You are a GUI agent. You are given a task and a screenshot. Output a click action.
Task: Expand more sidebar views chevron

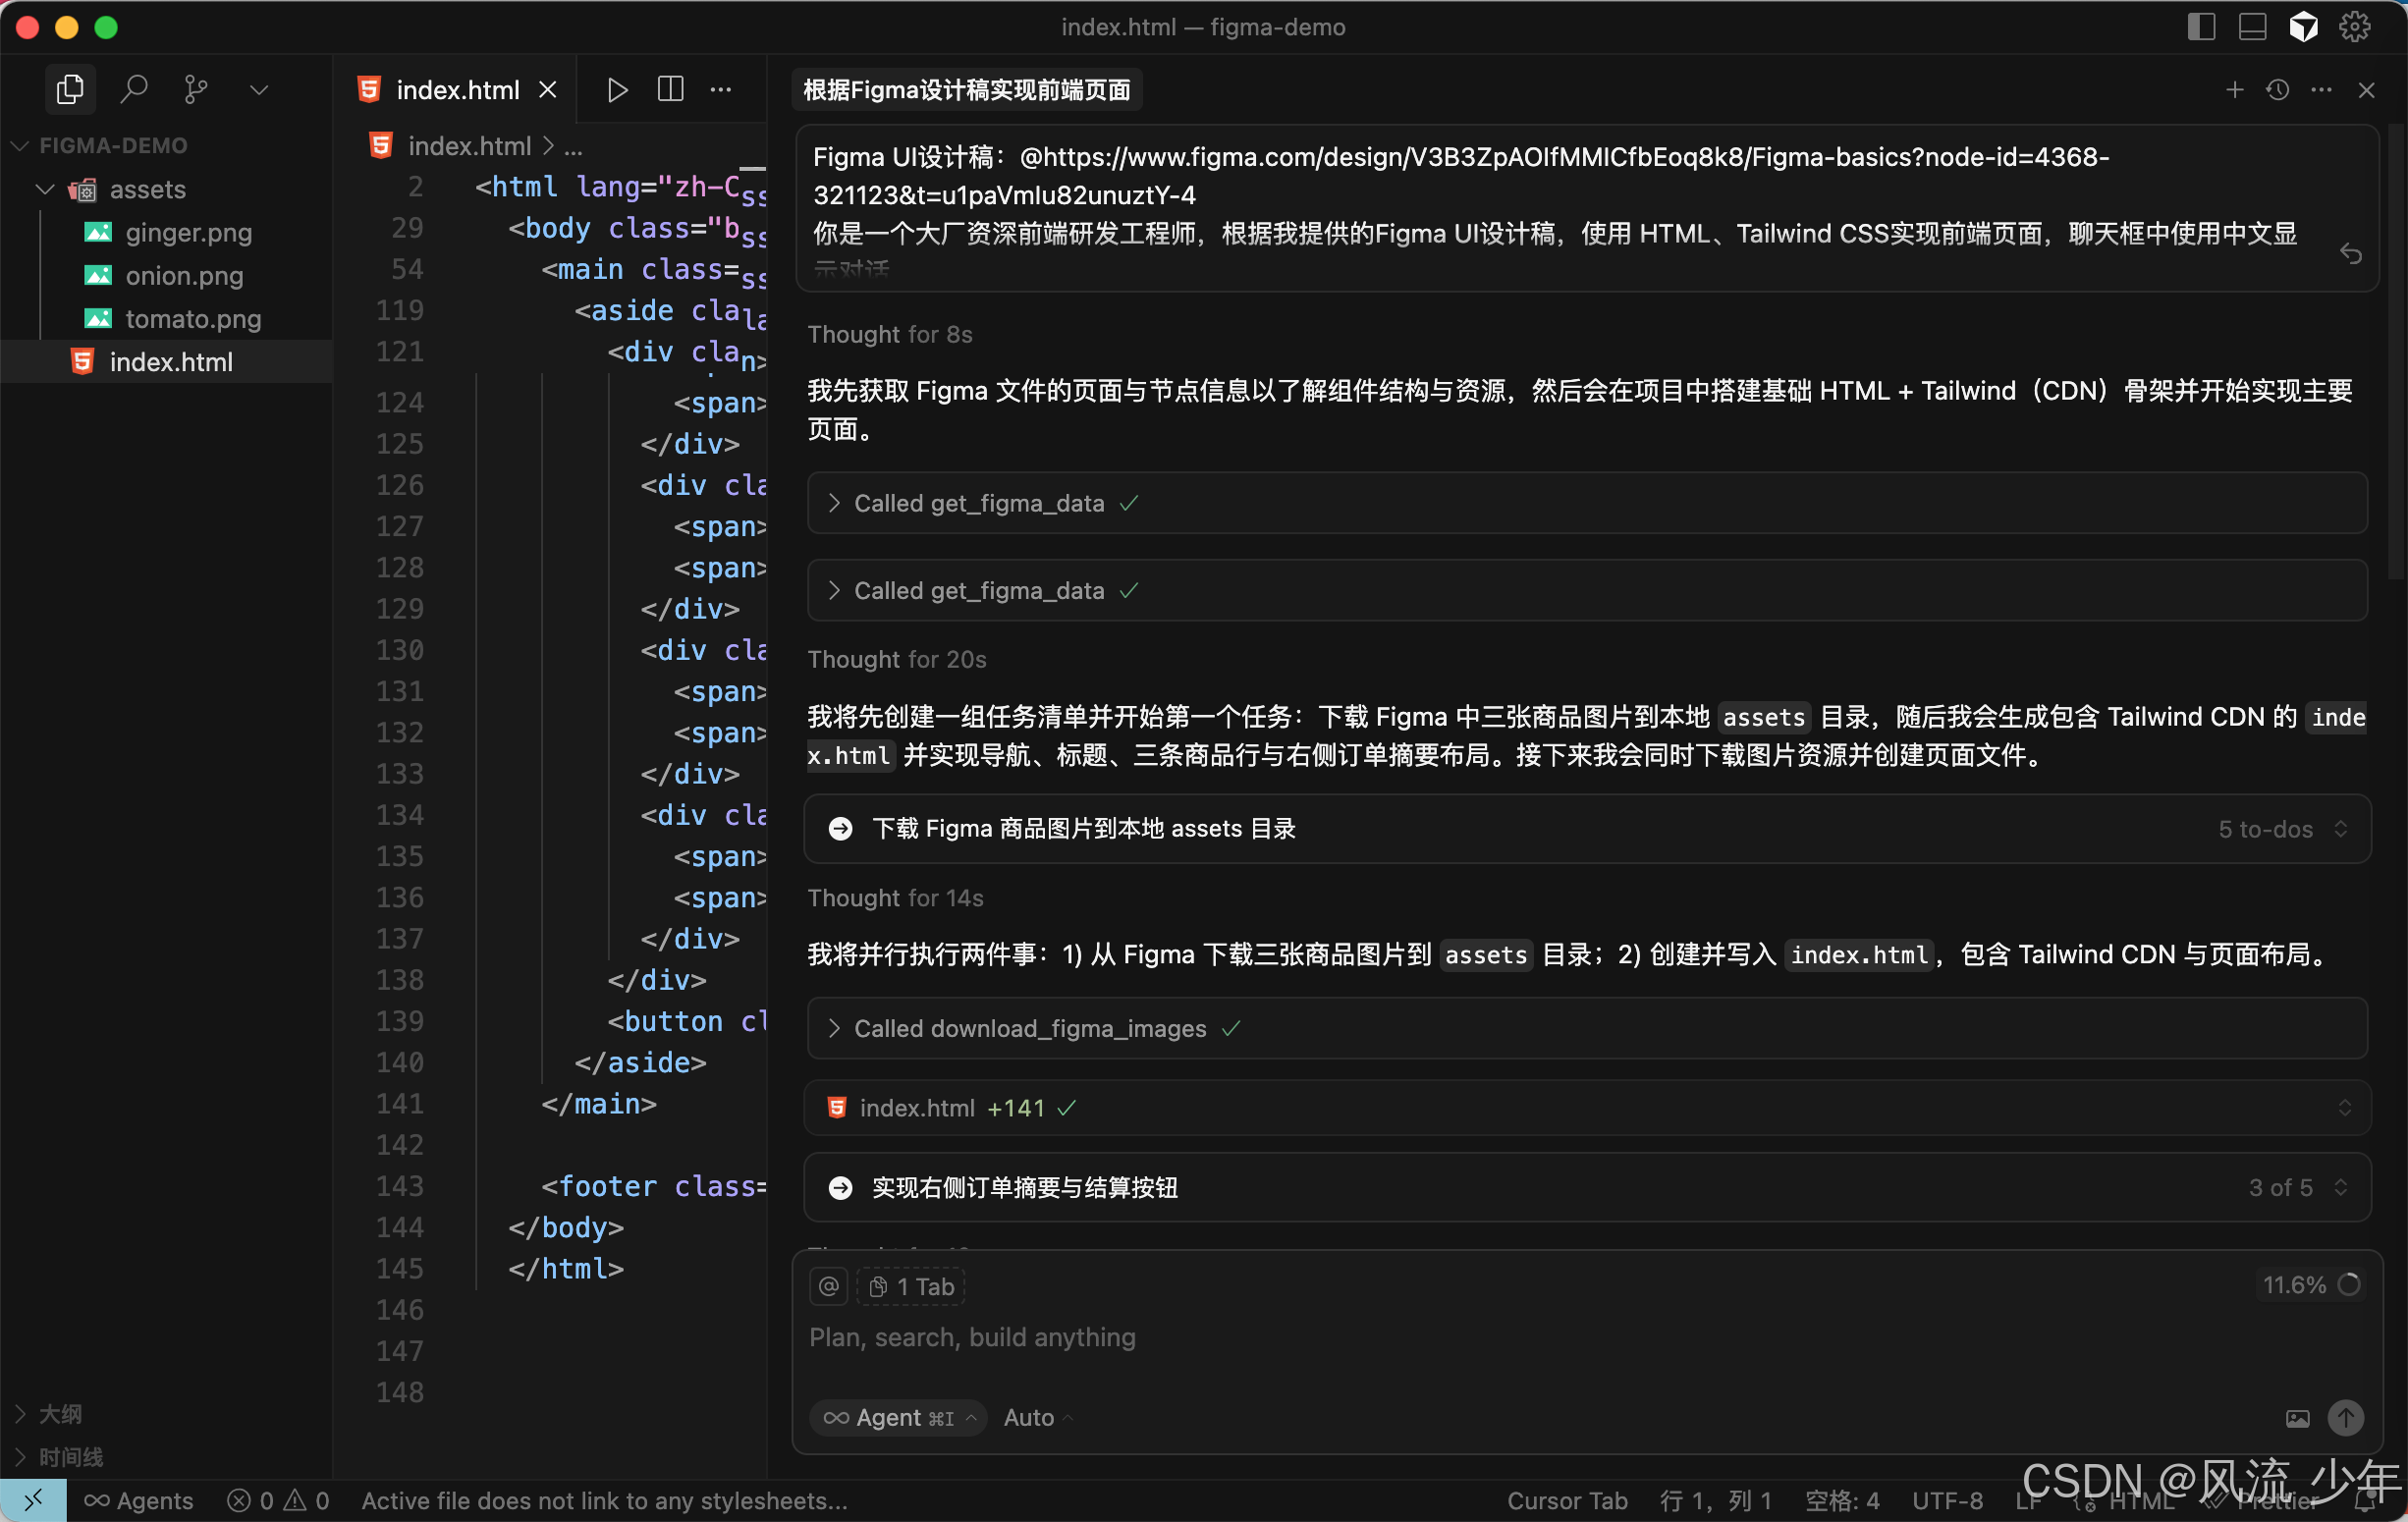(x=259, y=90)
